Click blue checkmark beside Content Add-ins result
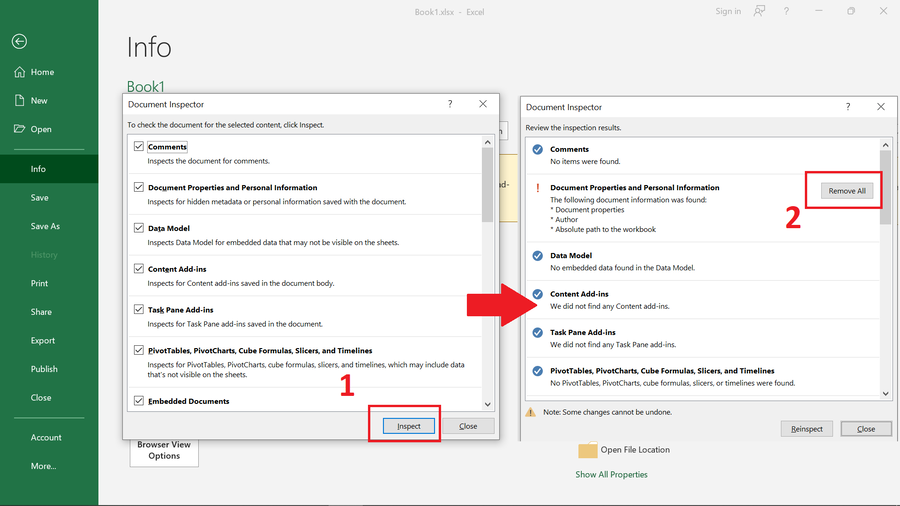The height and width of the screenshot is (506, 900). click(x=537, y=294)
